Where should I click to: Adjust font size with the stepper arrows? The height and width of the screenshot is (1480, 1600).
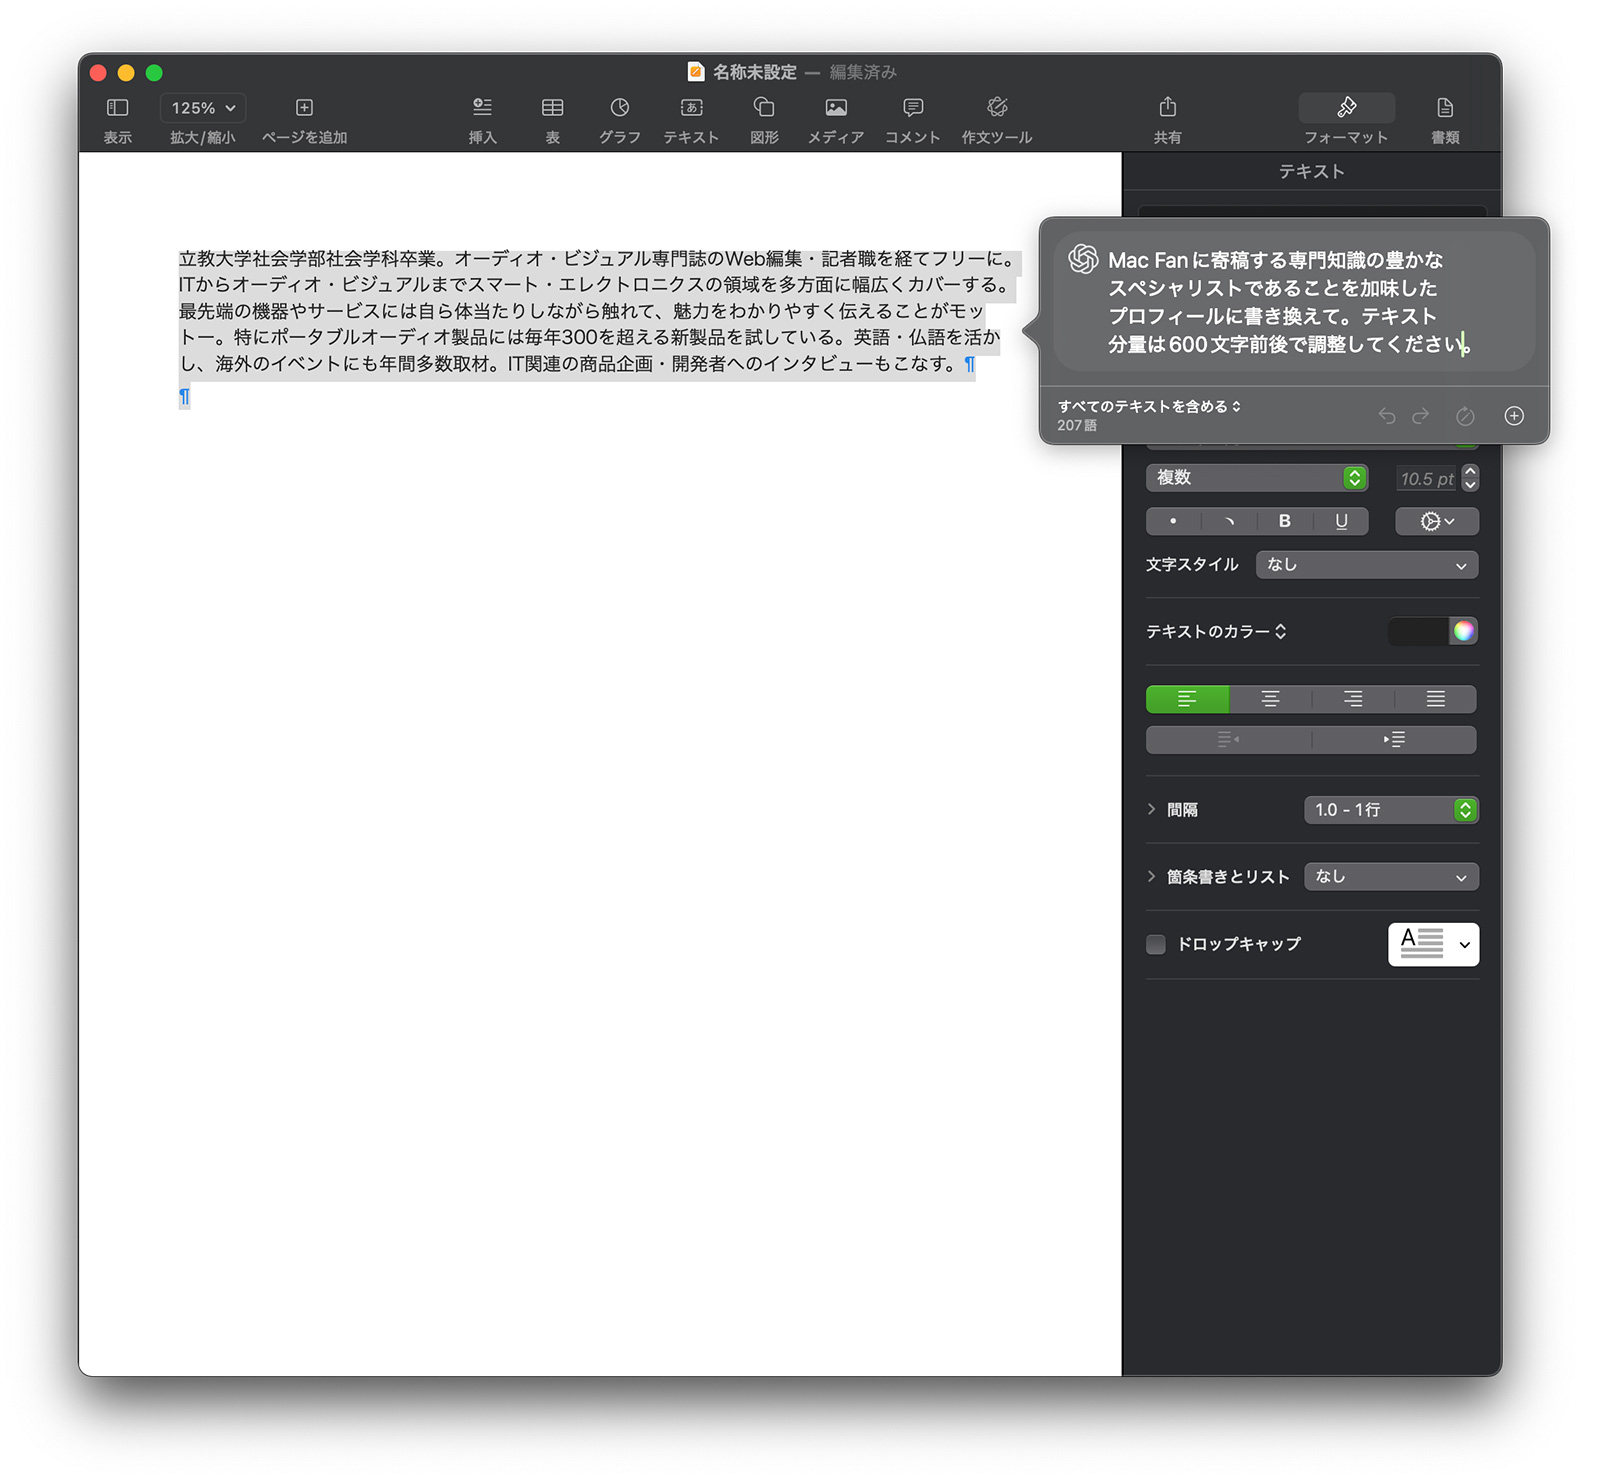tap(1470, 478)
